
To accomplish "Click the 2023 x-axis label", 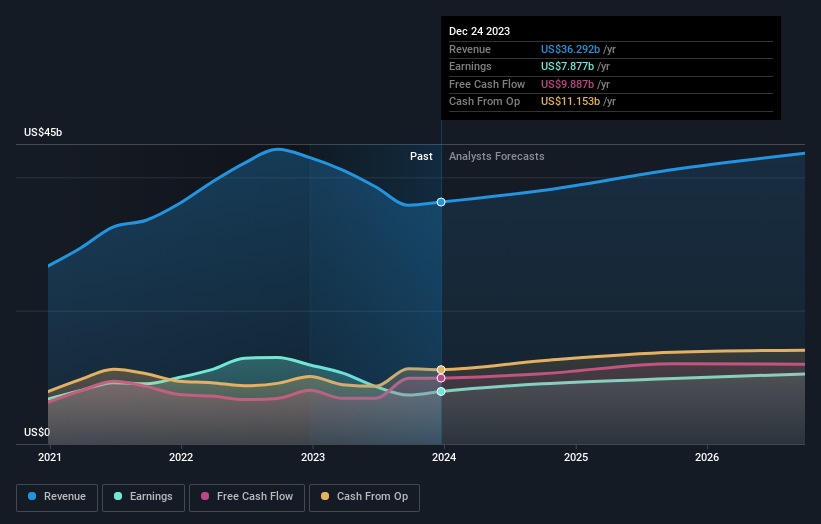I will click(x=313, y=458).
